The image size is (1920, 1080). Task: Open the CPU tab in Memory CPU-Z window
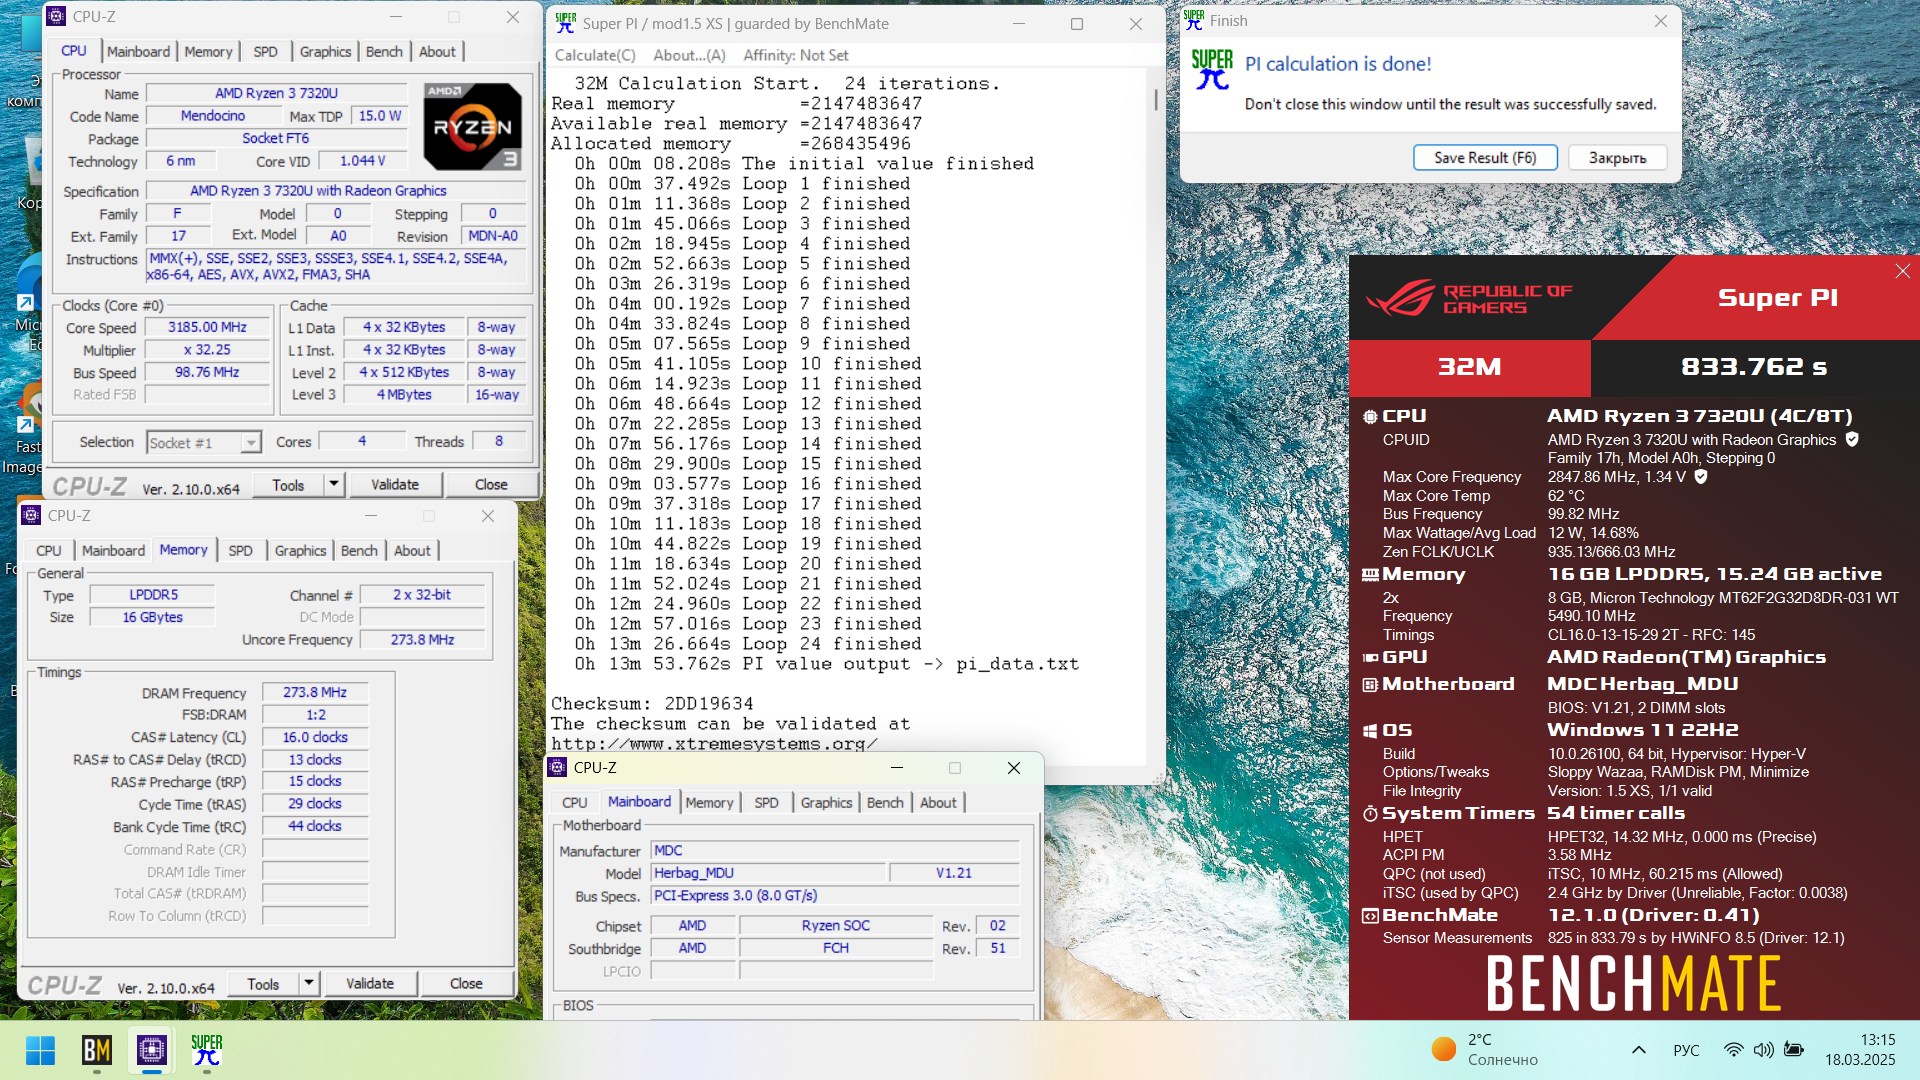click(x=49, y=551)
